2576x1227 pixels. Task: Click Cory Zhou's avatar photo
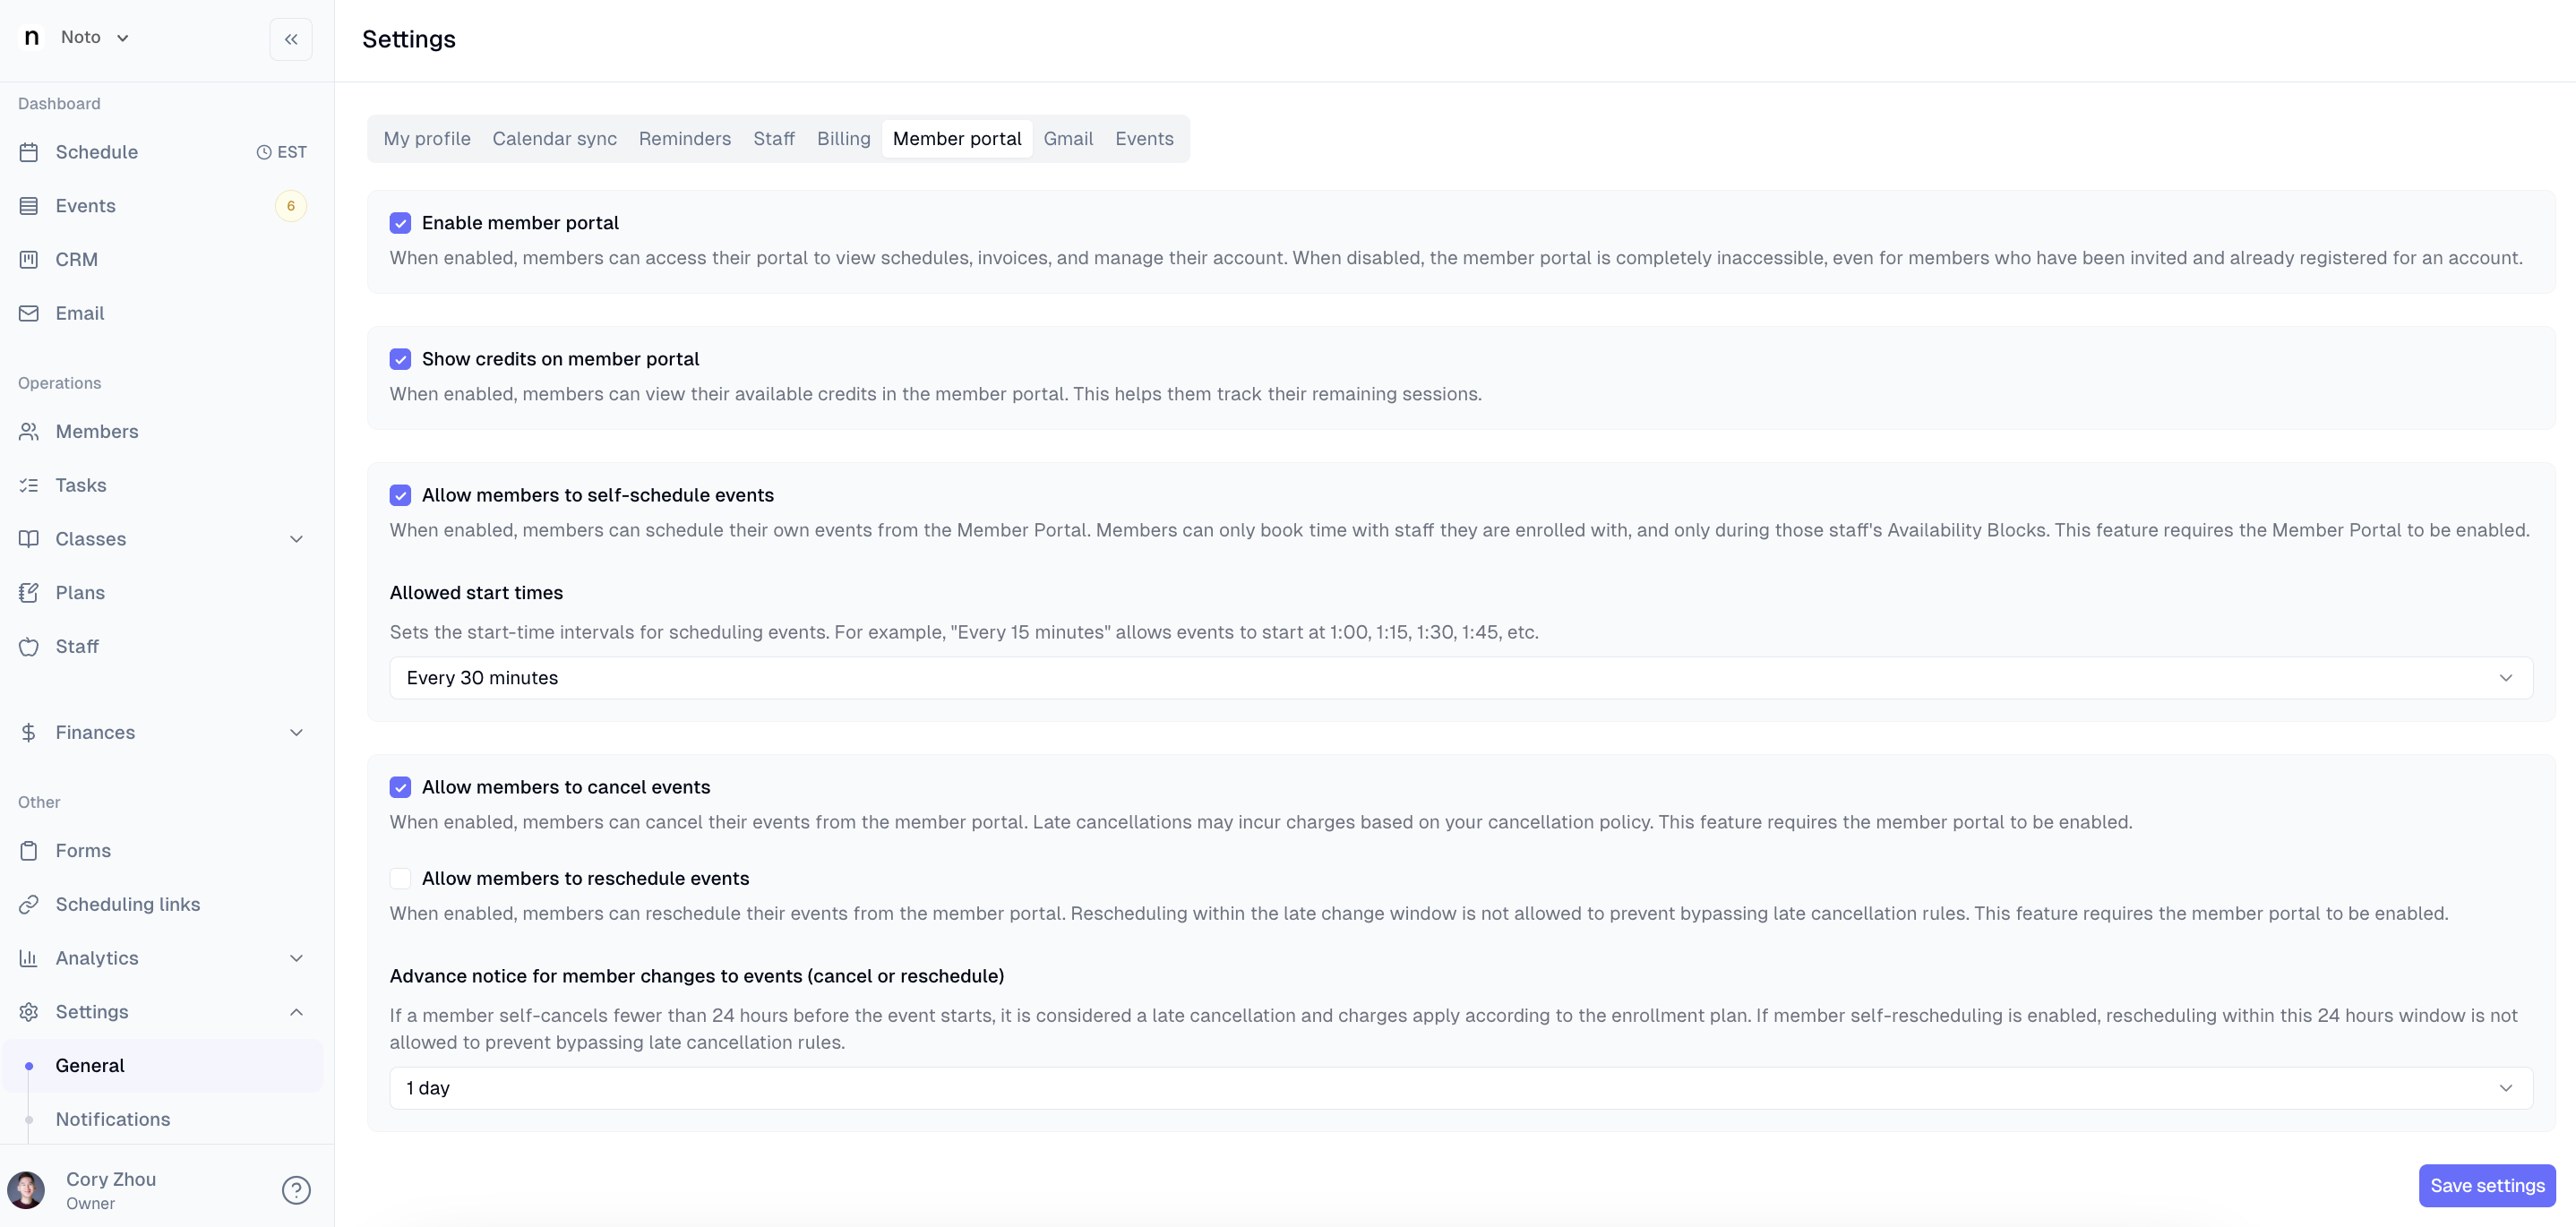[x=26, y=1190]
